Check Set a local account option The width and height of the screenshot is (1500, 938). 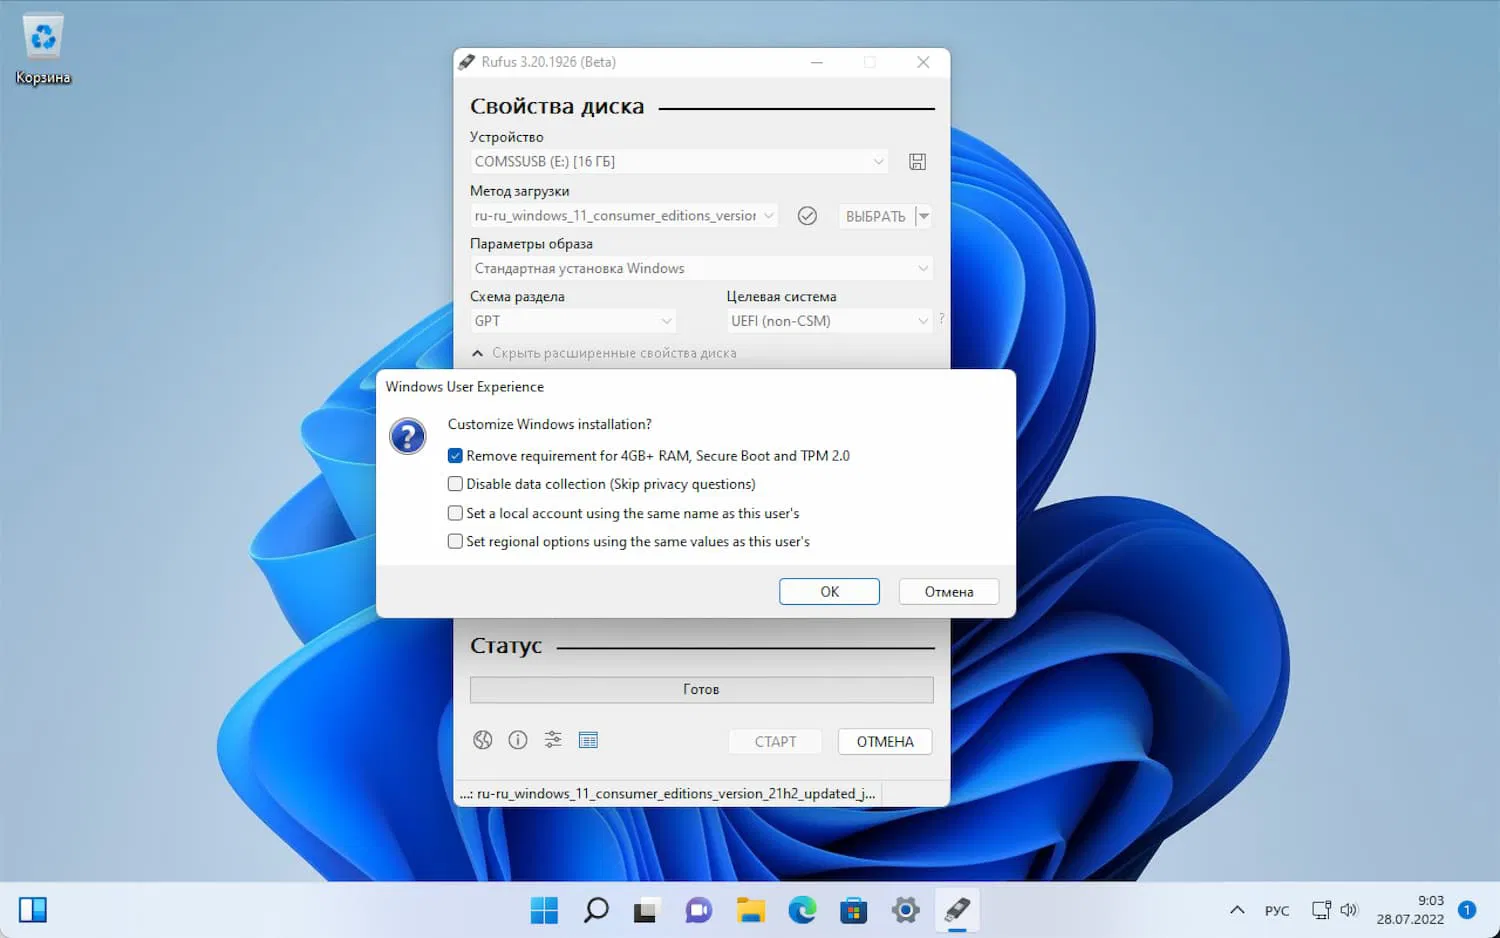pyautogui.click(x=455, y=513)
